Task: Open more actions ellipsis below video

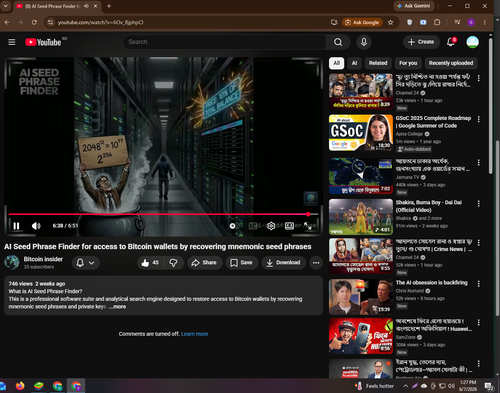Action: point(316,263)
